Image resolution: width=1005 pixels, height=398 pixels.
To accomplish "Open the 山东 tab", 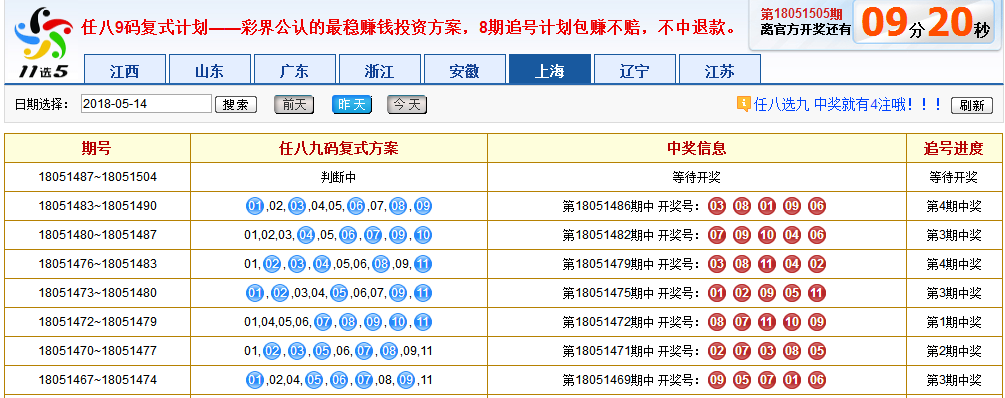I will 210,70.
